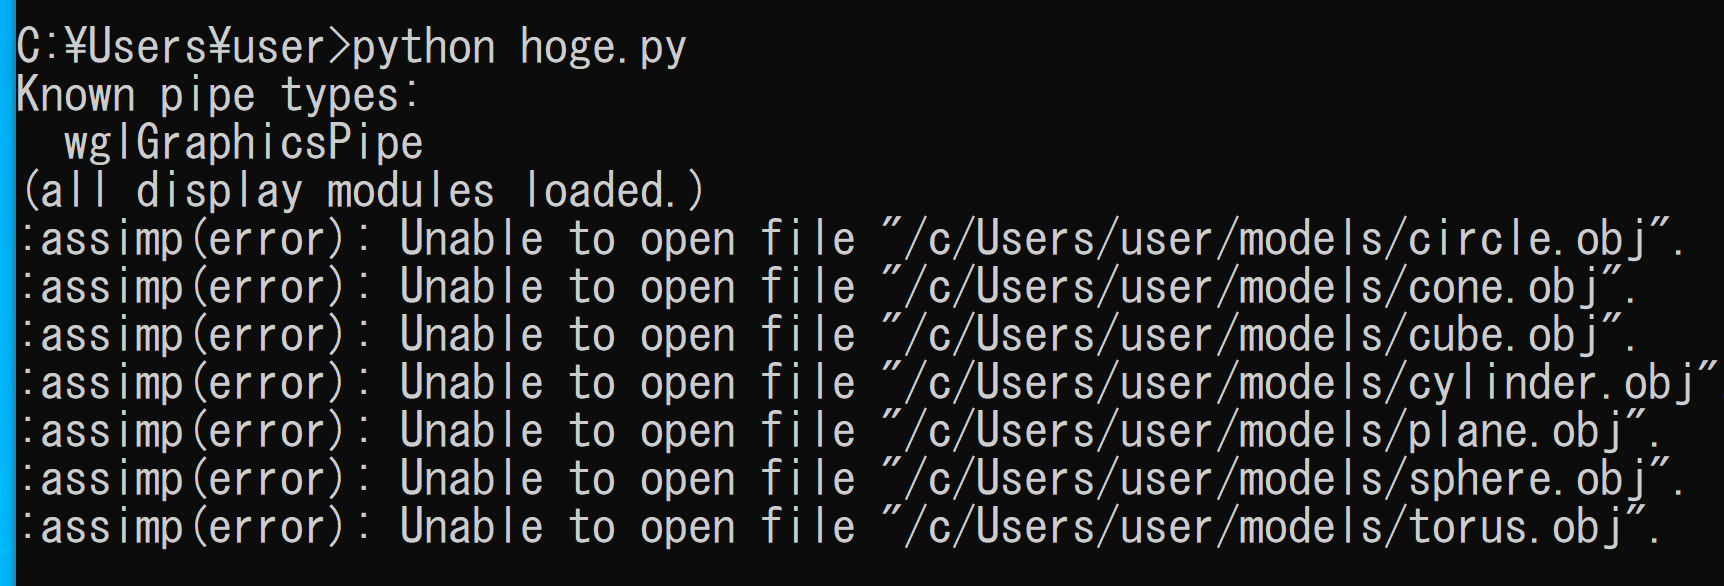Click "Unable to open file" on cube line
Image resolution: width=1724 pixels, height=586 pixels.
pos(628,336)
